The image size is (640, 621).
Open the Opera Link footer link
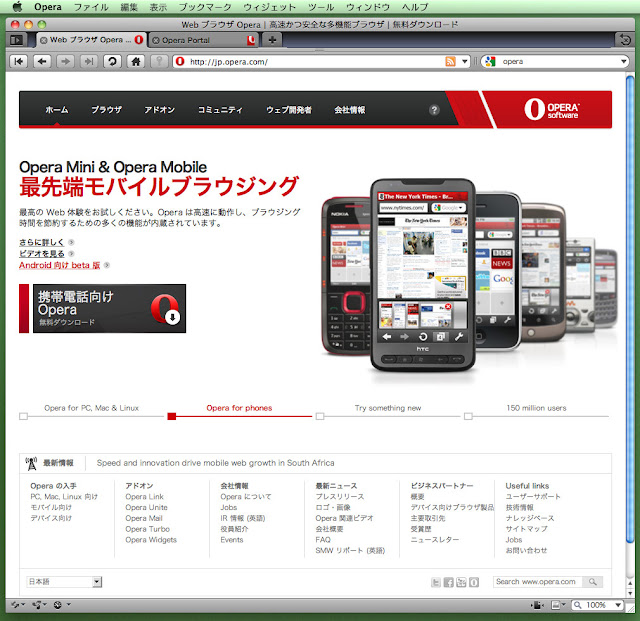pos(144,496)
